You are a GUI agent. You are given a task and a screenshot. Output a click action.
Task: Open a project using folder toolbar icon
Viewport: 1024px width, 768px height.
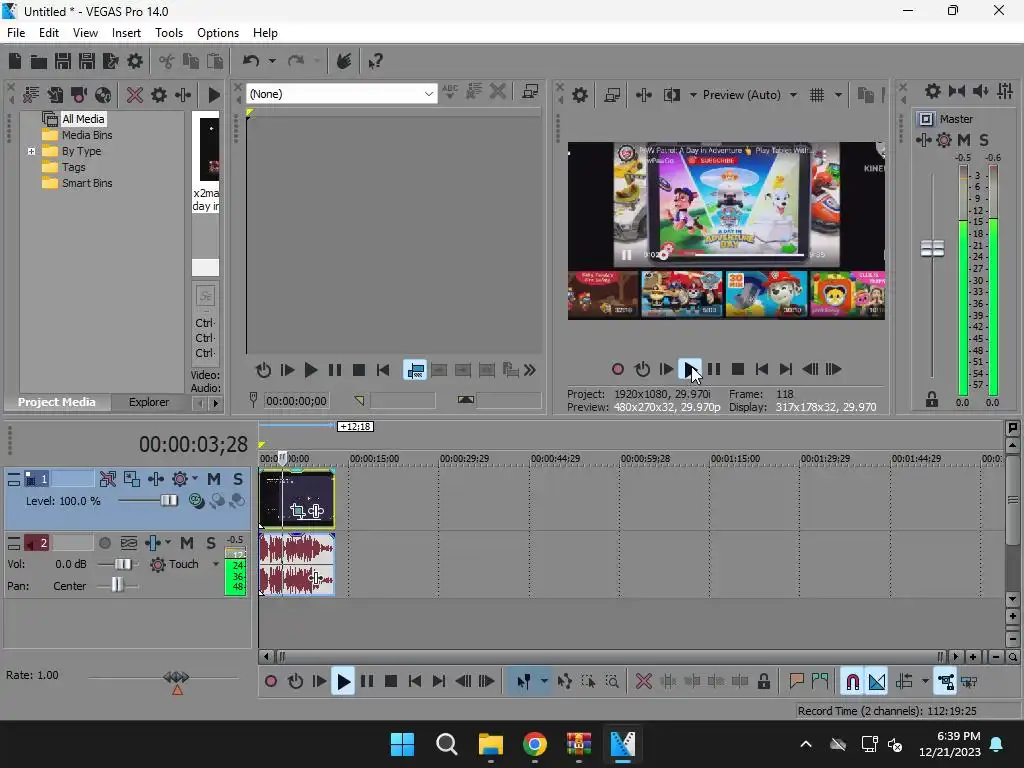(39, 61)
